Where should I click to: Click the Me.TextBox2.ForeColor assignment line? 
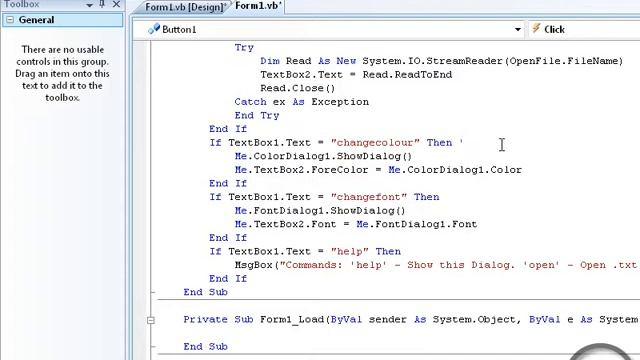point(378,170)
